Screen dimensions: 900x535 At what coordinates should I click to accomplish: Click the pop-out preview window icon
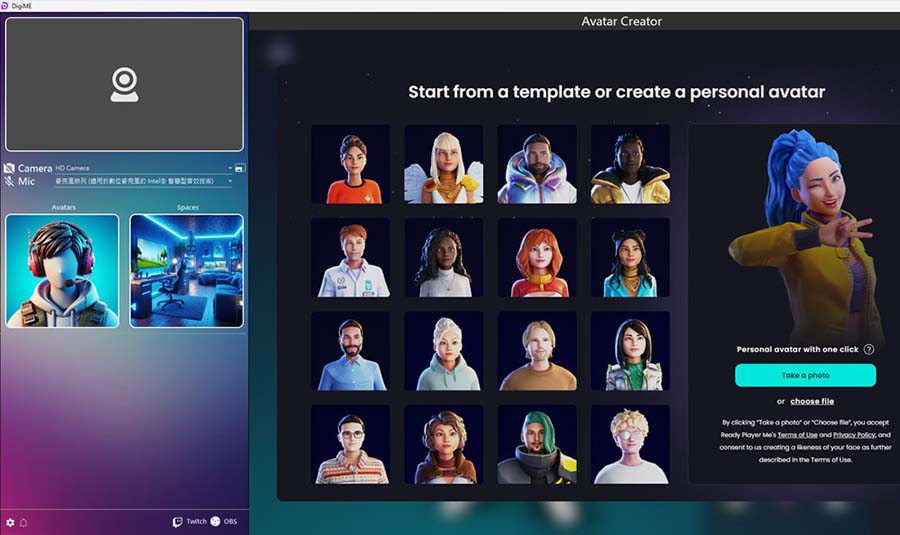pyautogui.click(x=240, y=168)
